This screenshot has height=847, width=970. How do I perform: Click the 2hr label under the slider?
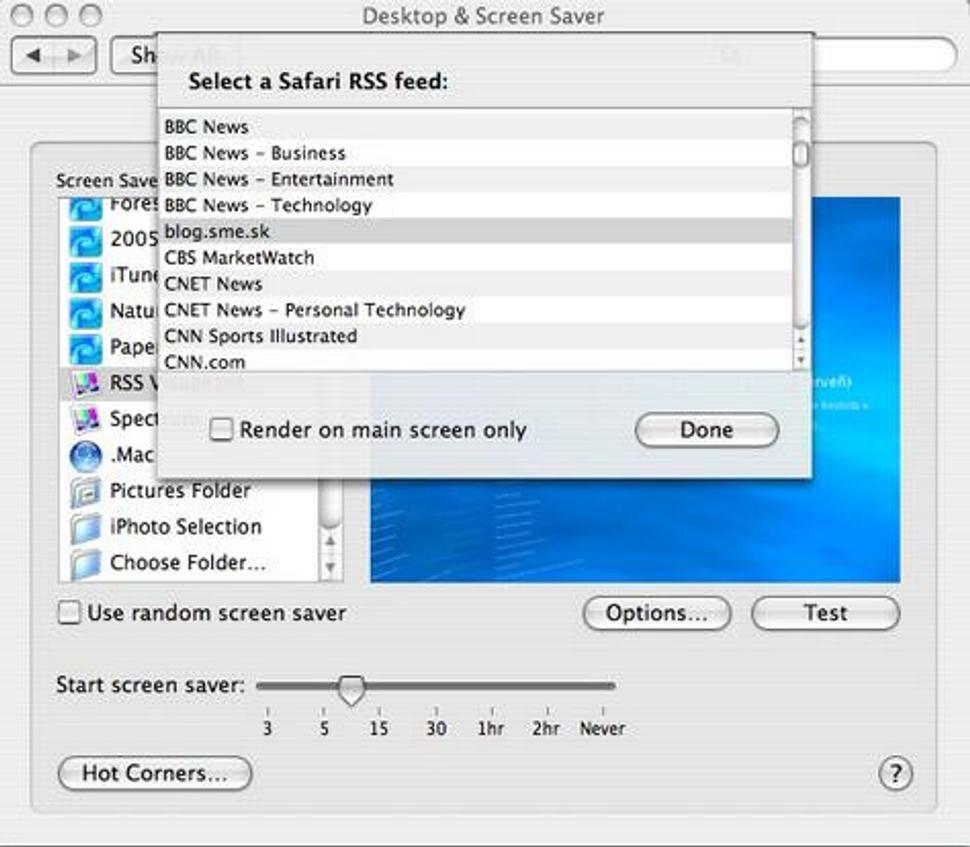pyautogui.click(x=546, y=728)
